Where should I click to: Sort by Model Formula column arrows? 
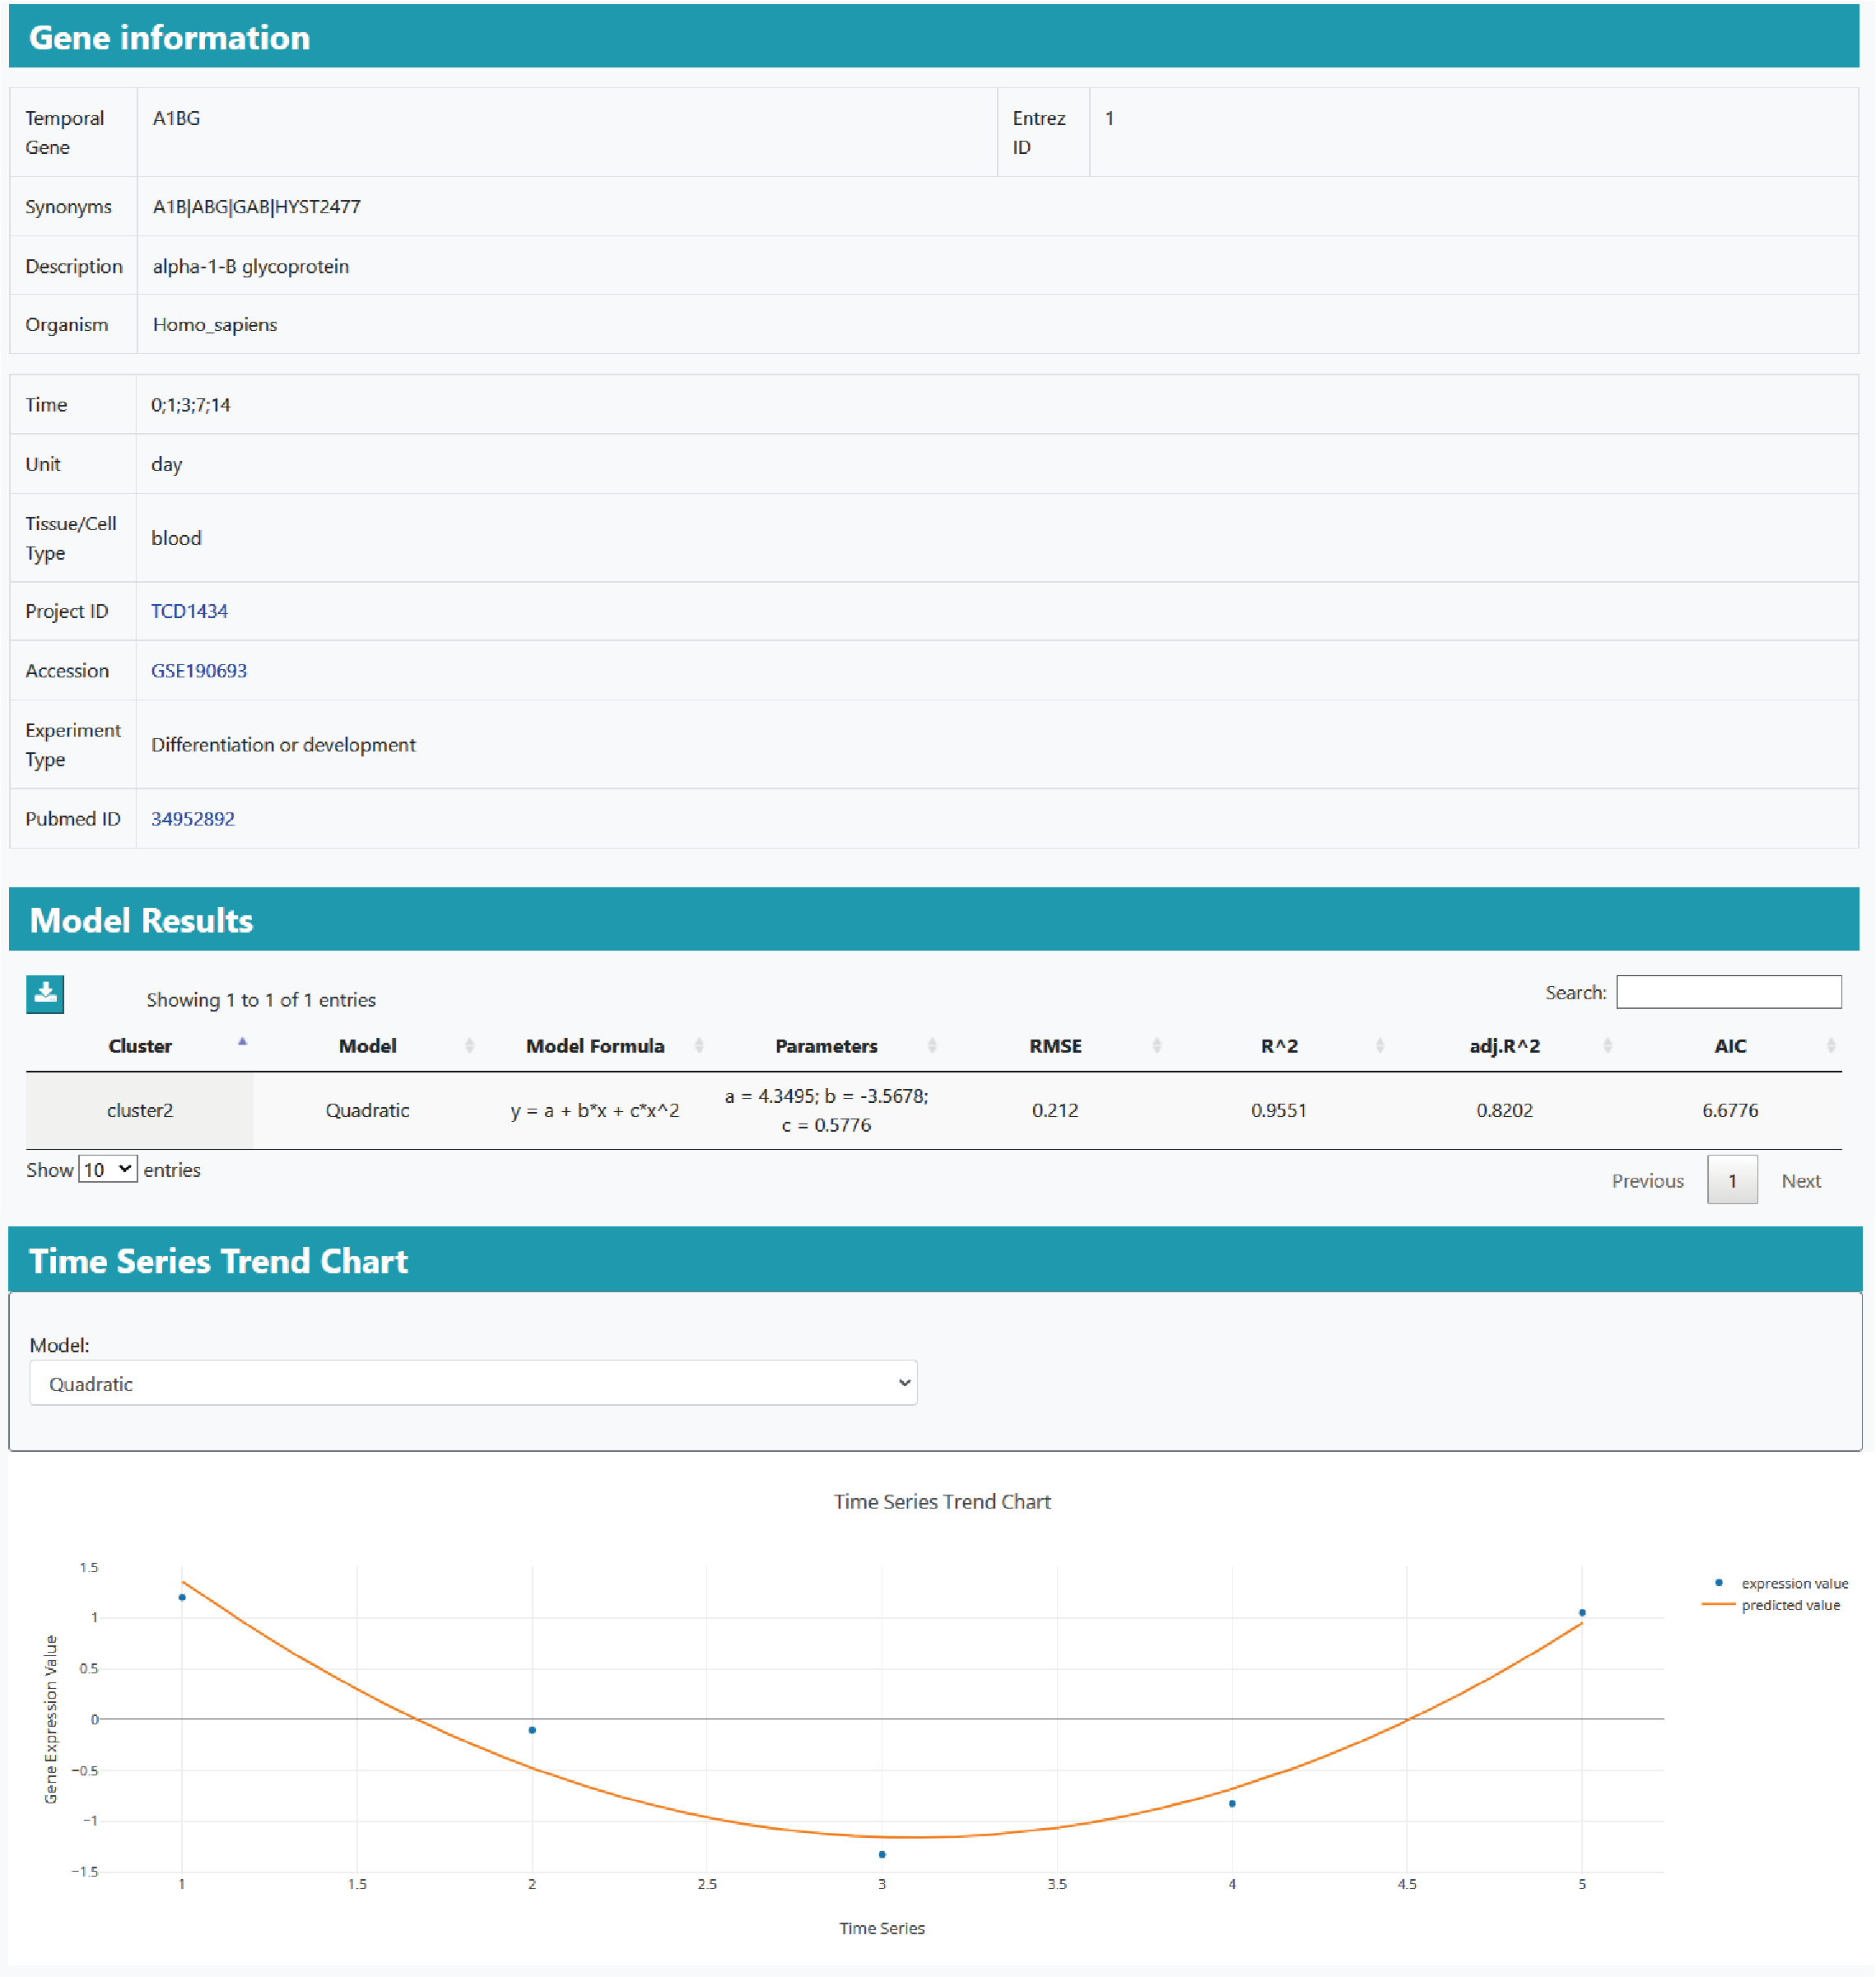coord(699,1046)
